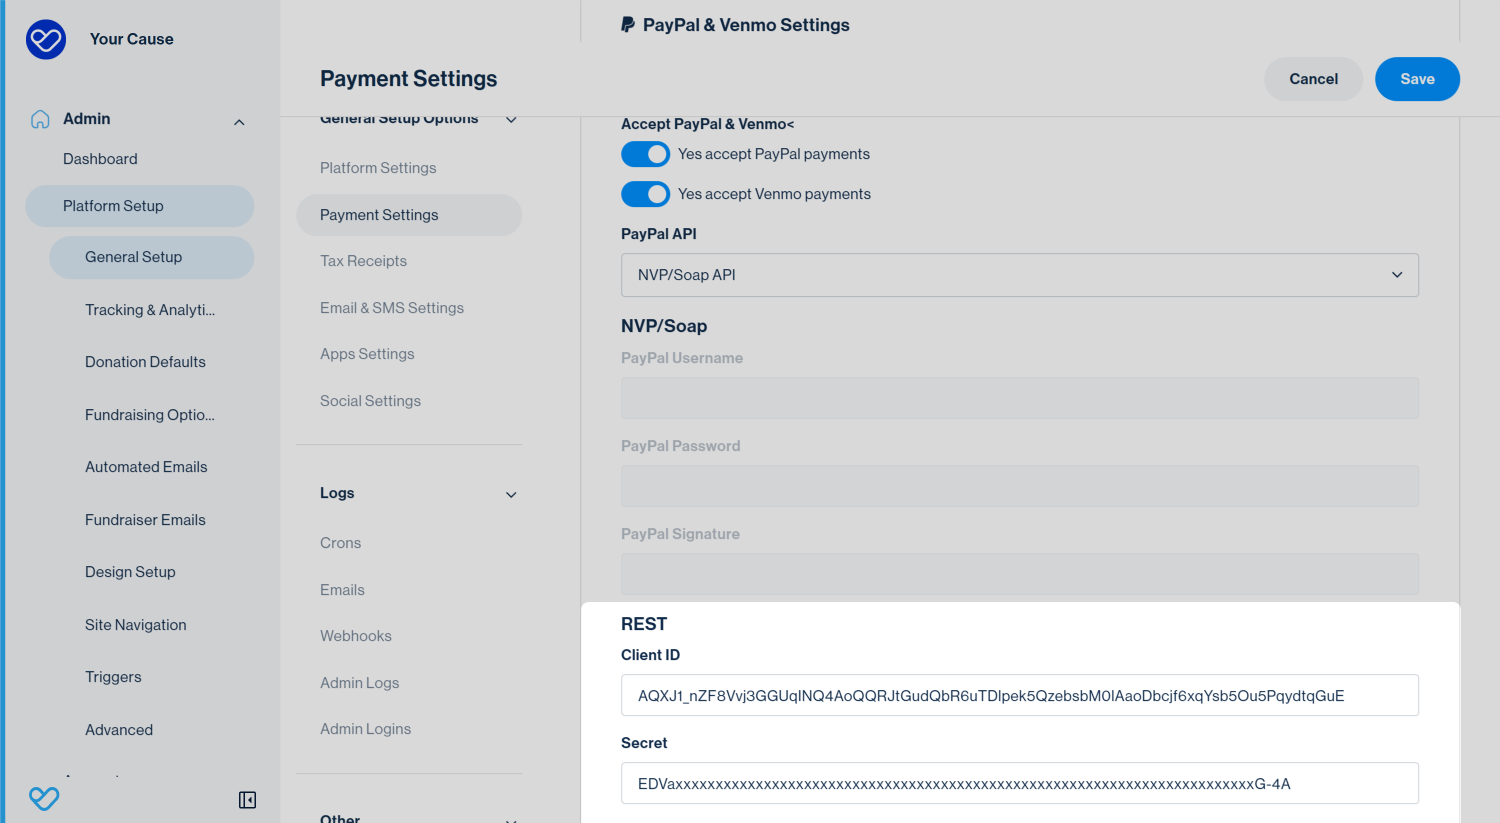The image size is (1500, 823).
Task: Open Admin Logins
Action: click(365, 729)
